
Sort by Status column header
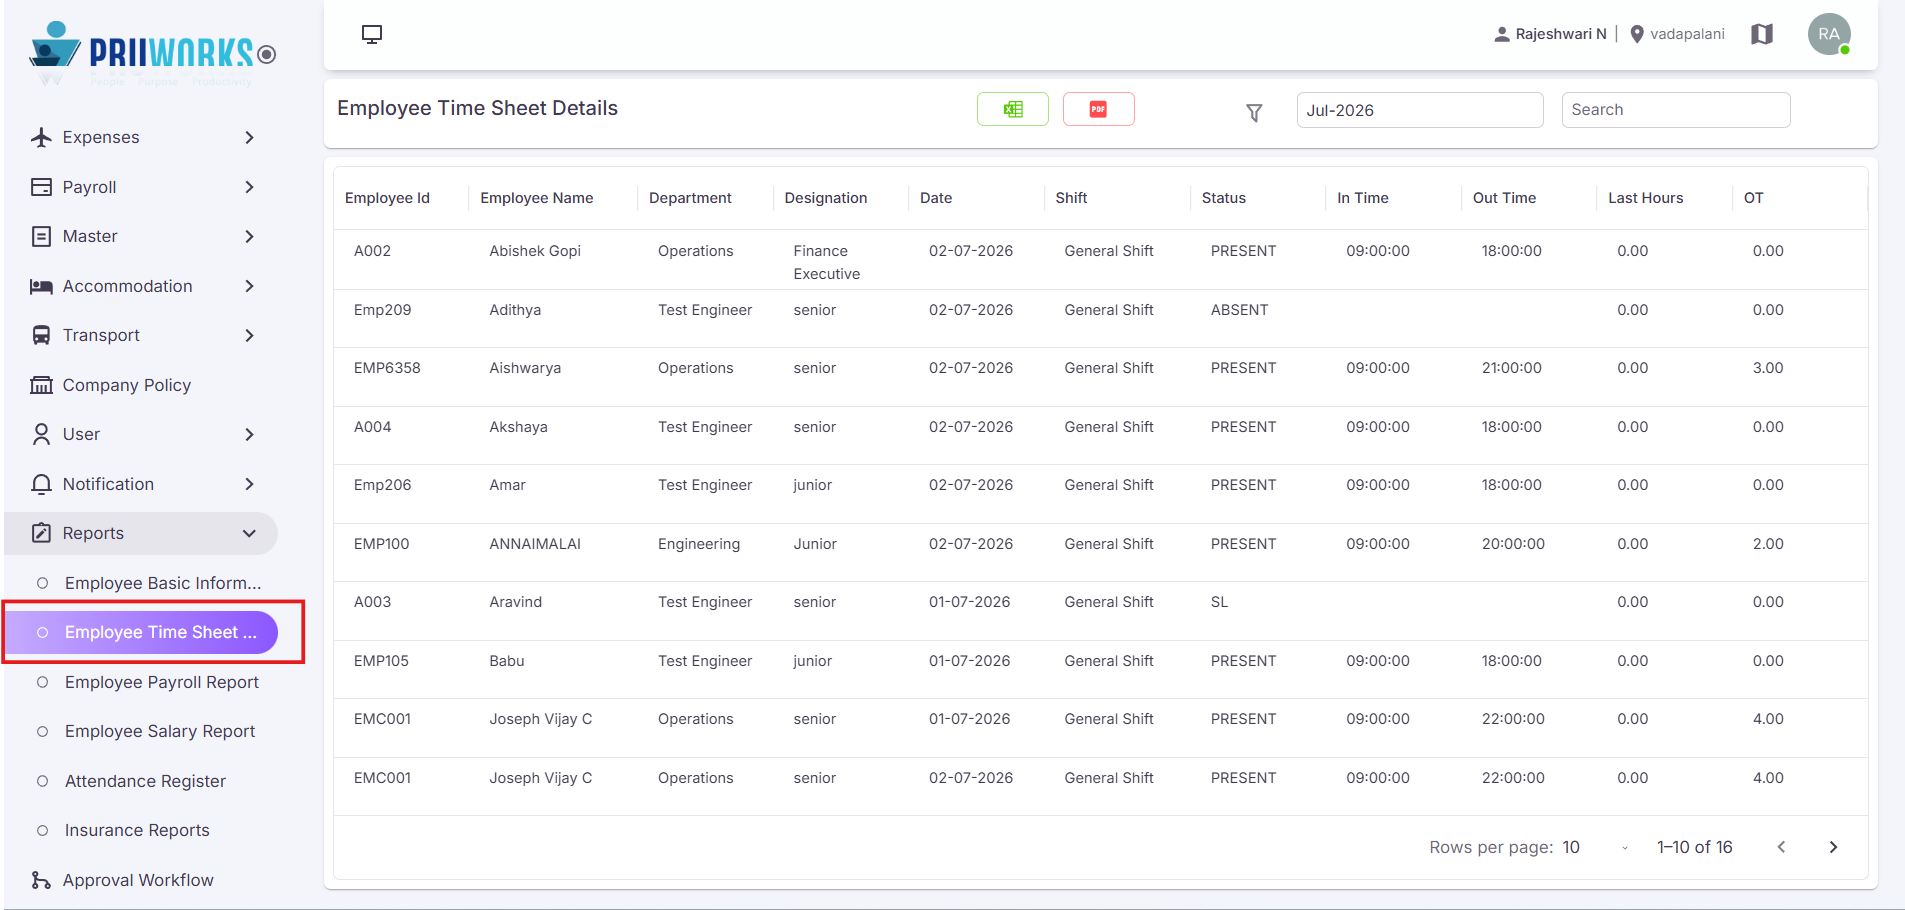[1224, 198]
